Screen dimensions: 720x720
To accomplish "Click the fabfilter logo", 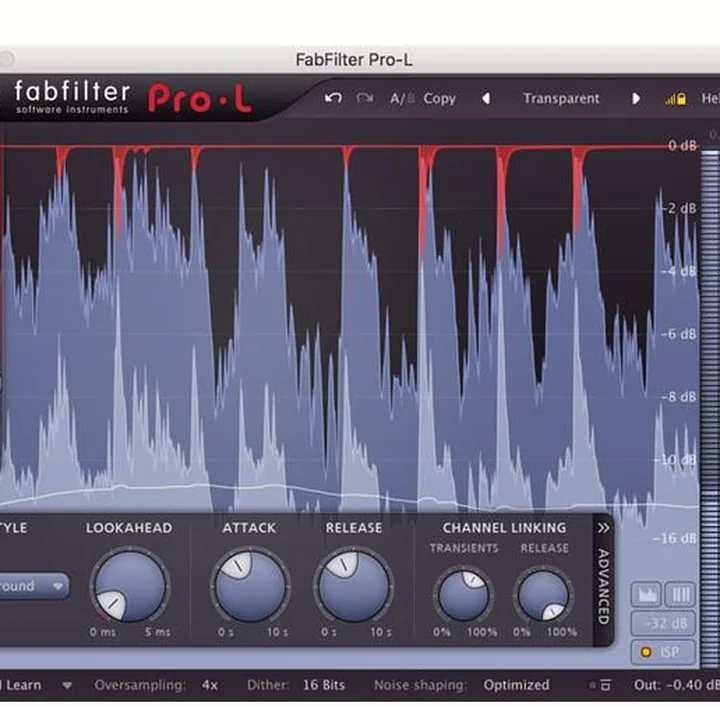I will [x=72, y=97].
